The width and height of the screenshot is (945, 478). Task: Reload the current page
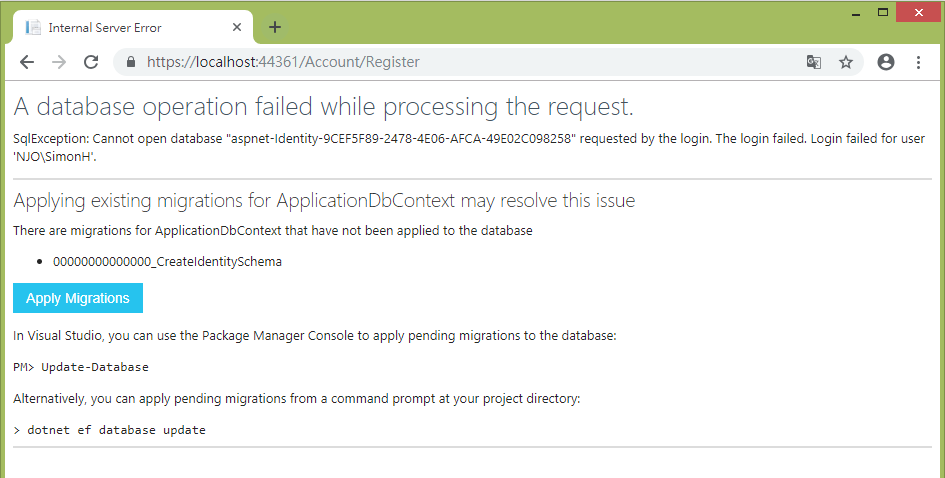coord(90,62)
